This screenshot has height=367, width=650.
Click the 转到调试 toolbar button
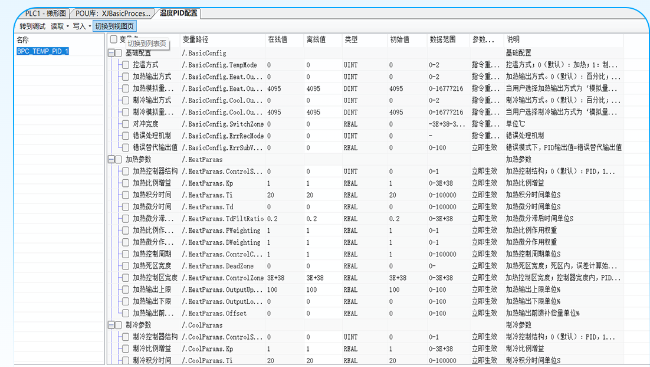[x=32, y=26]
